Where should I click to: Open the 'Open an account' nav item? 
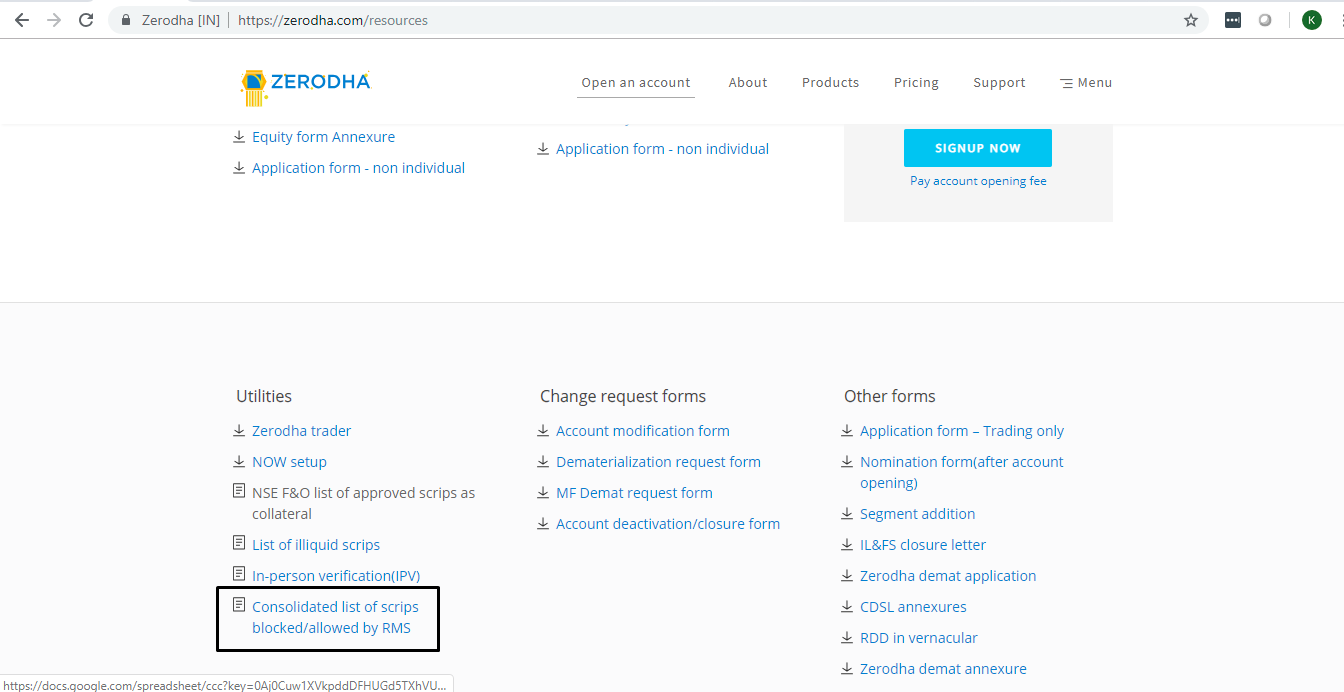(x=636, y=83)
